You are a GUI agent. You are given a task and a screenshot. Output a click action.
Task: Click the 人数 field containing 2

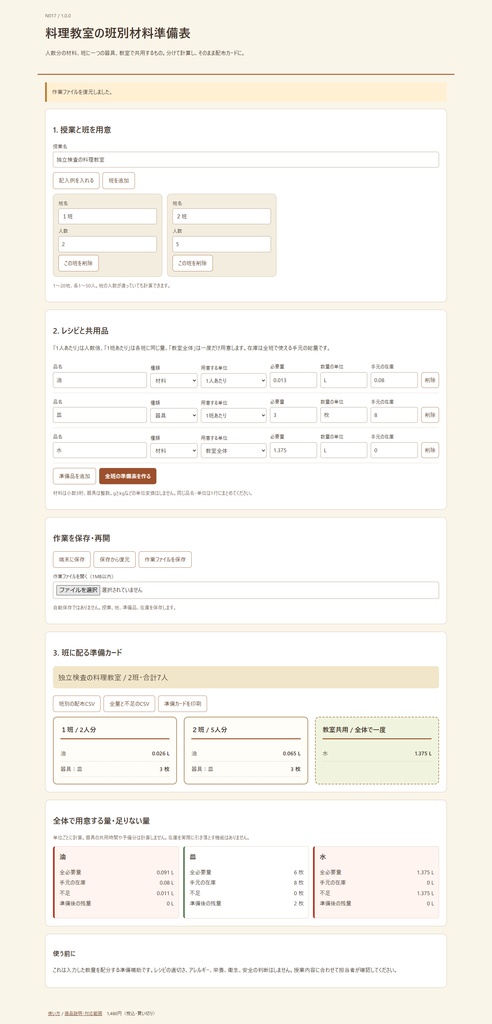coord(107,244)
